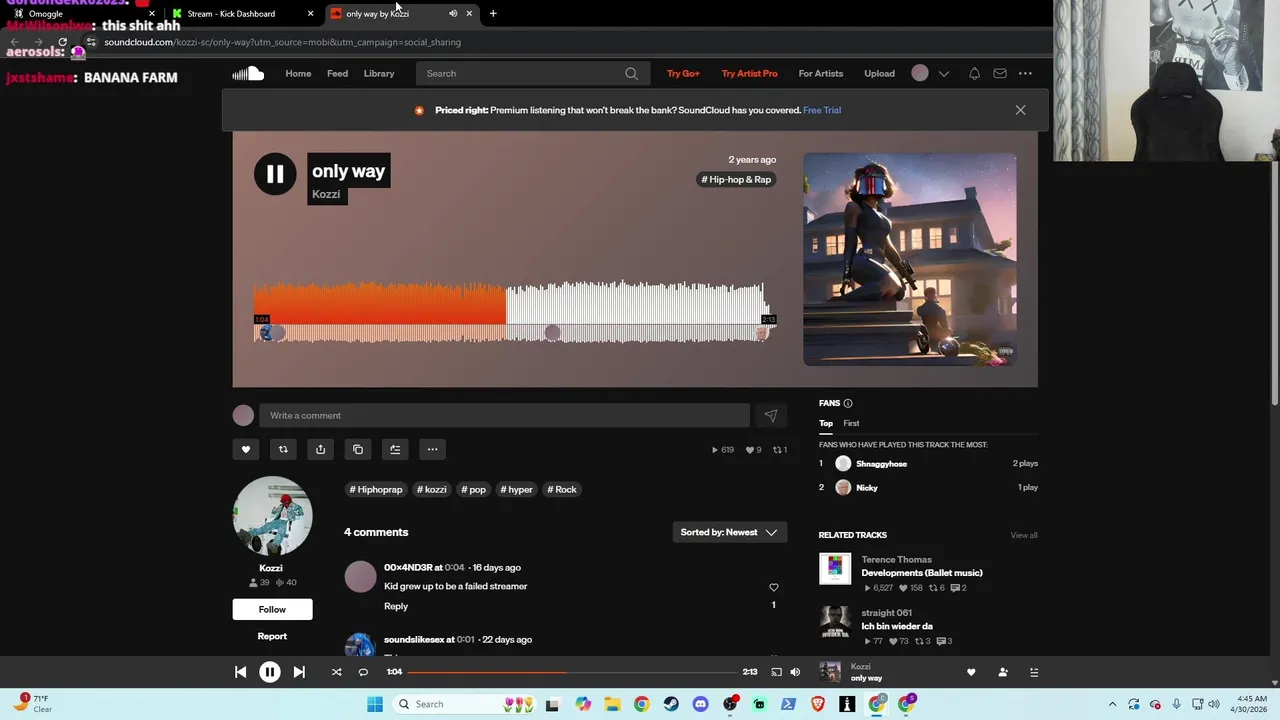Click the Write a comment field
The height and width of the screenshot is (720, 1280).
click(x=504, y=415)
